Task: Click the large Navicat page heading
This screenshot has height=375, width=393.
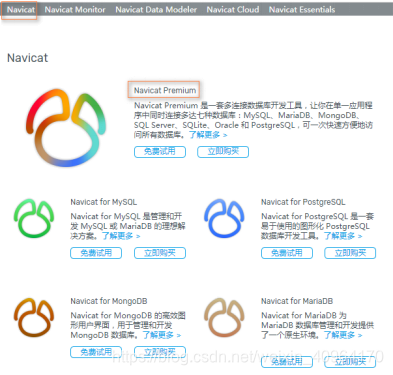Action: 27,58
